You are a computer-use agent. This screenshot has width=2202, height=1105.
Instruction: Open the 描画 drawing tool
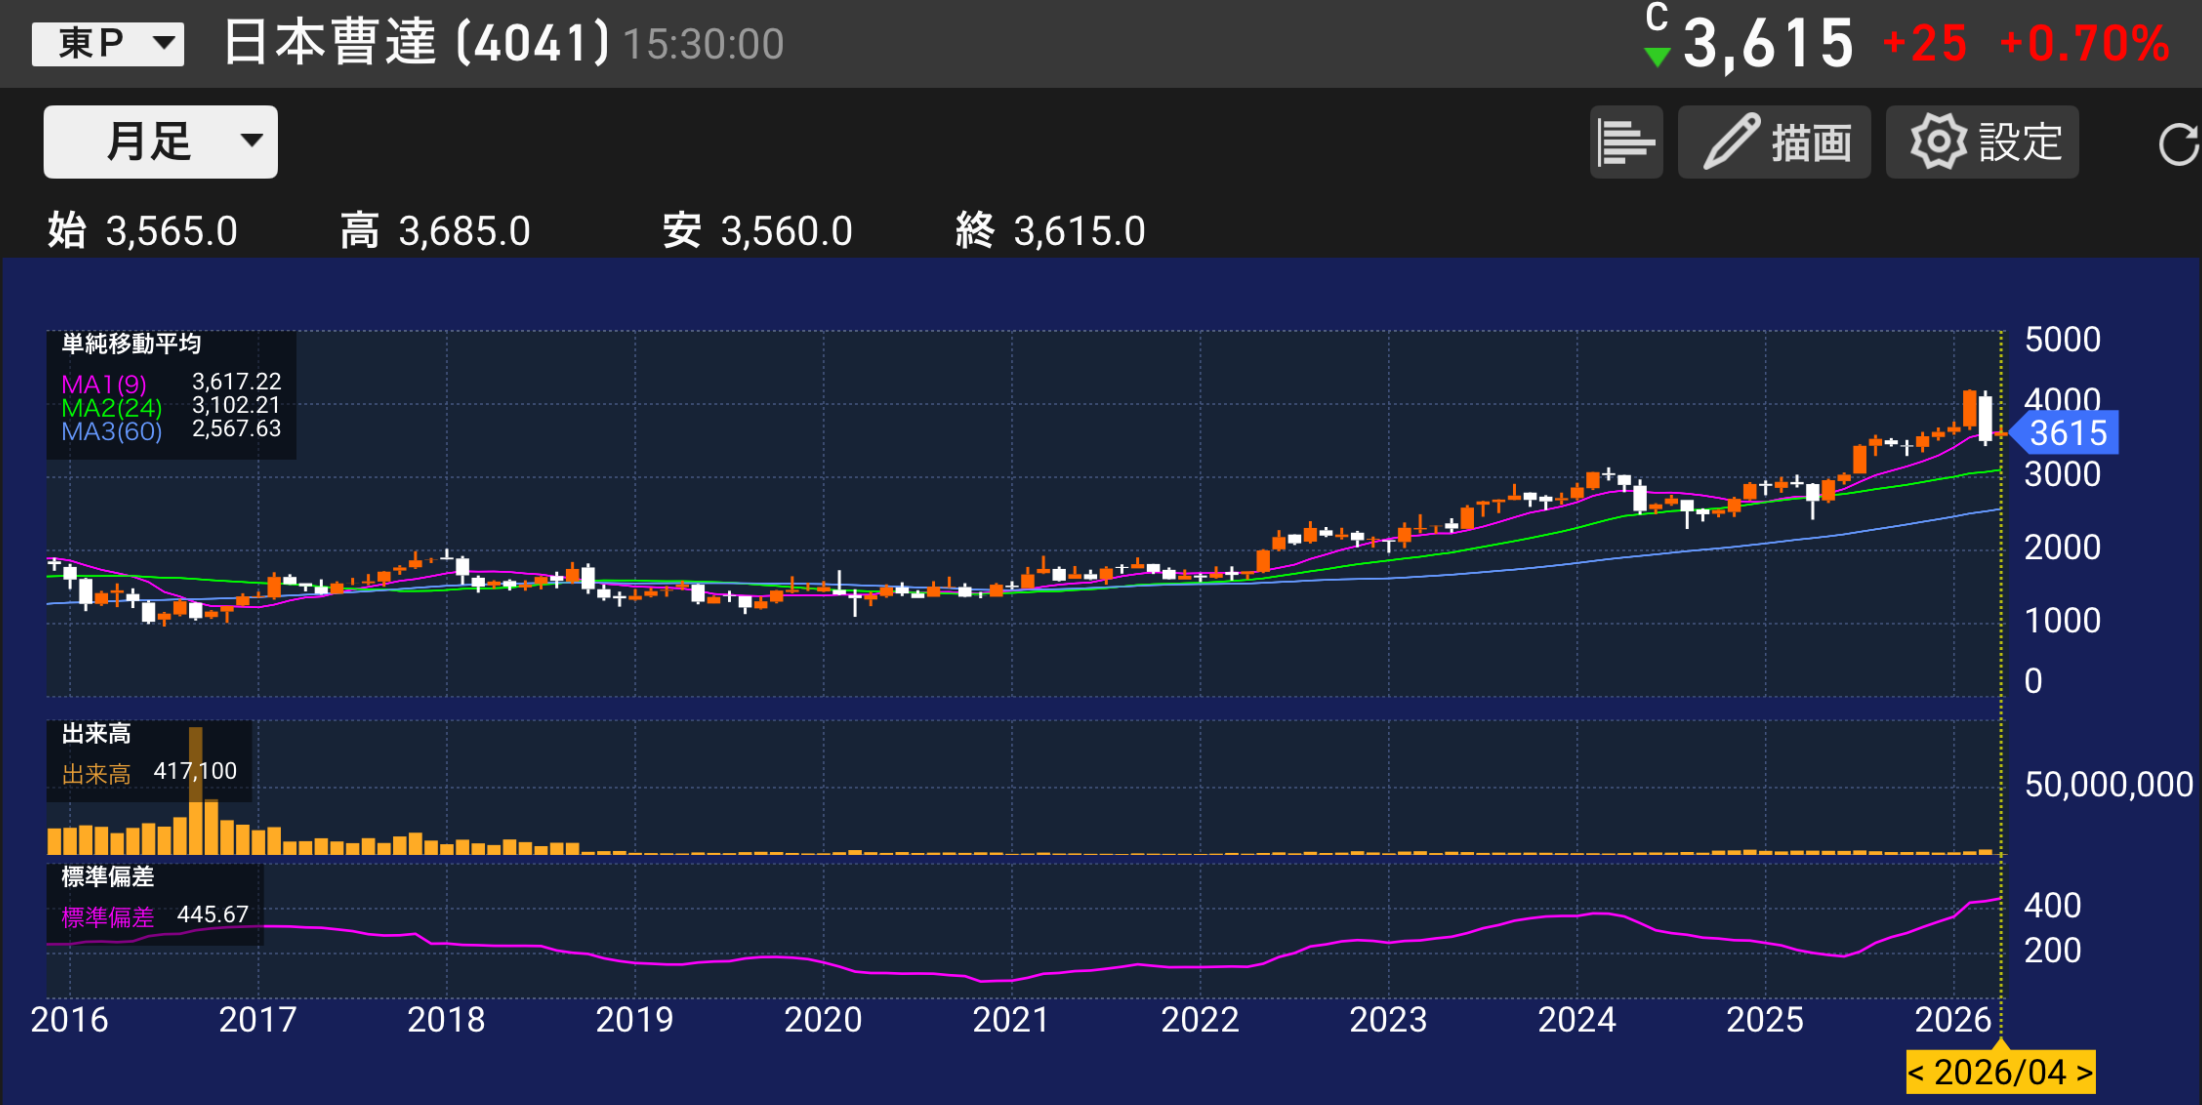[x=1774, y=142]
